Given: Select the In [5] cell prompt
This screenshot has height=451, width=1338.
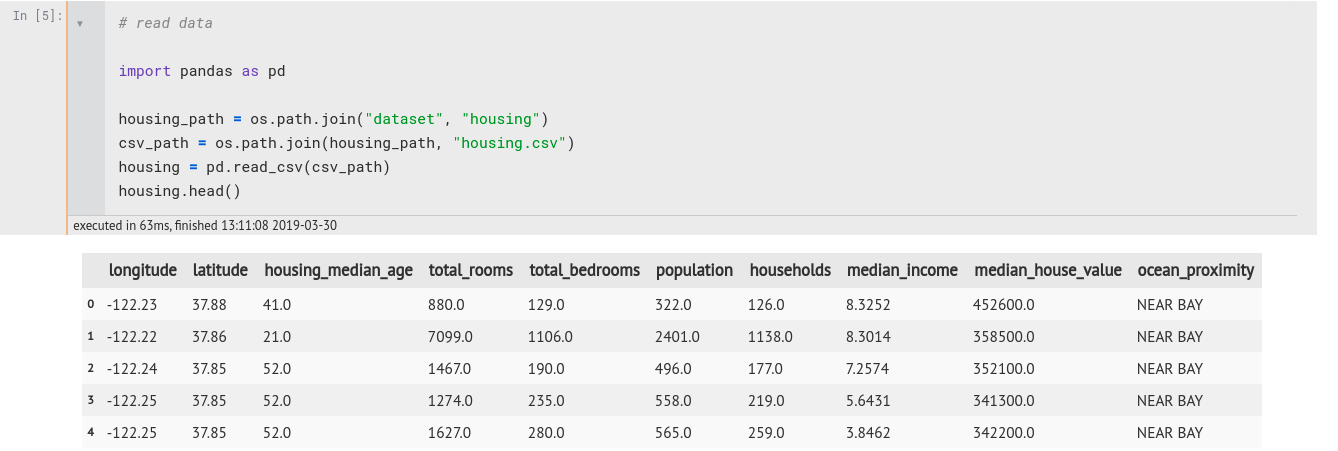Looking at the screenshot, I should point(37,17).
